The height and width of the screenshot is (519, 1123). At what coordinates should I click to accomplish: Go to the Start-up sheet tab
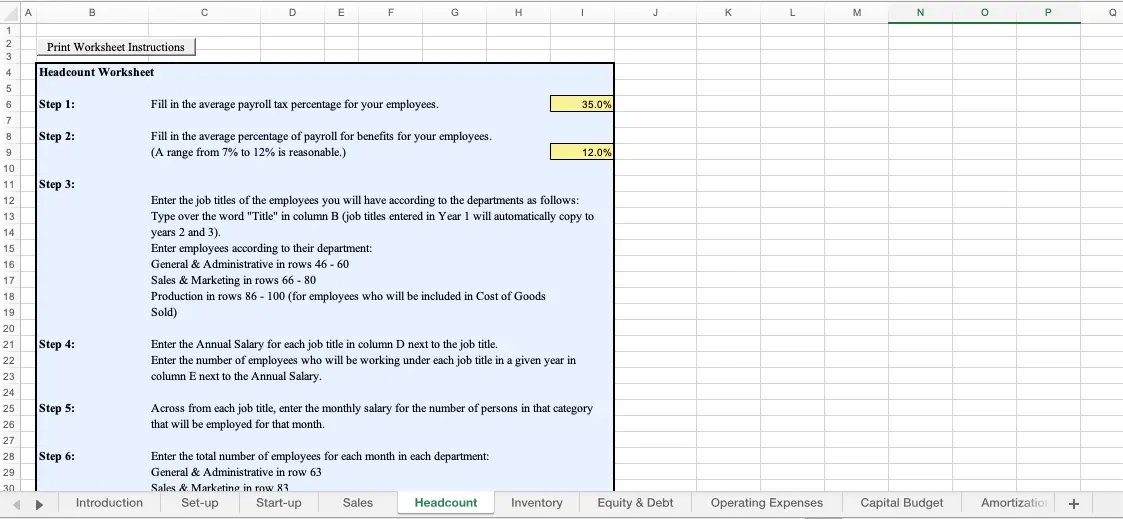pos(279,503)
